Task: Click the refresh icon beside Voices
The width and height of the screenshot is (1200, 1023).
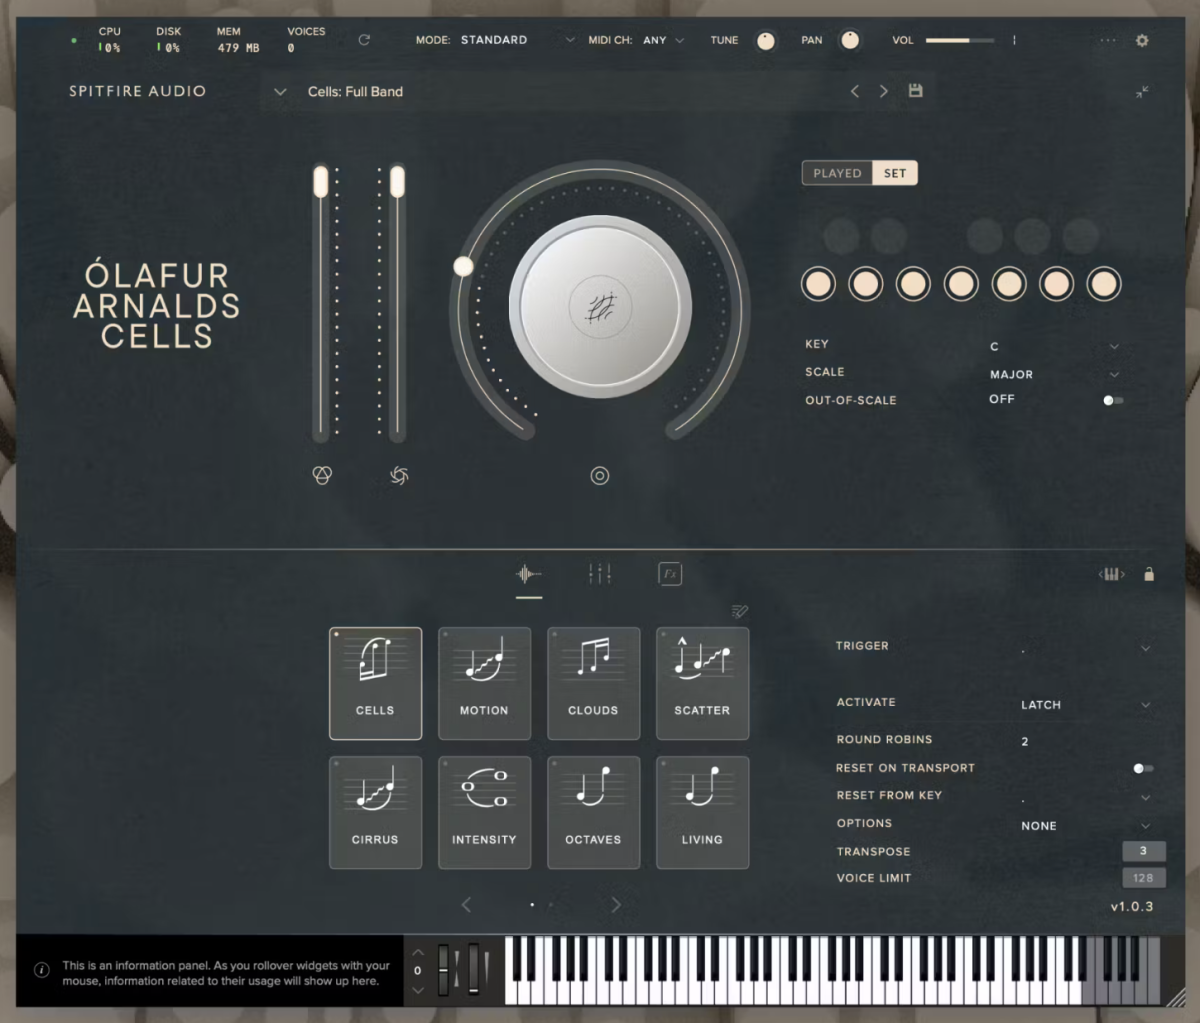Action: (x=364, y=40)
